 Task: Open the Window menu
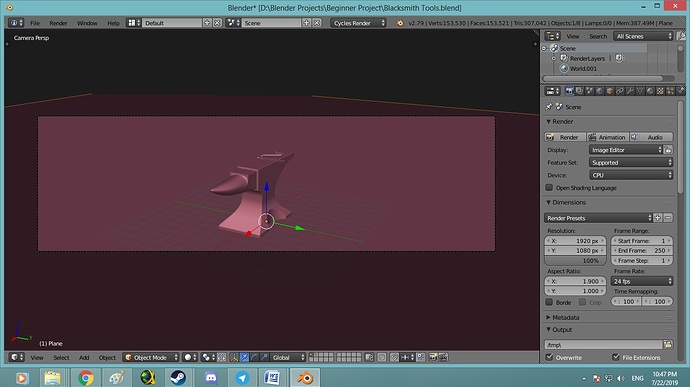[x=87, y=23]
